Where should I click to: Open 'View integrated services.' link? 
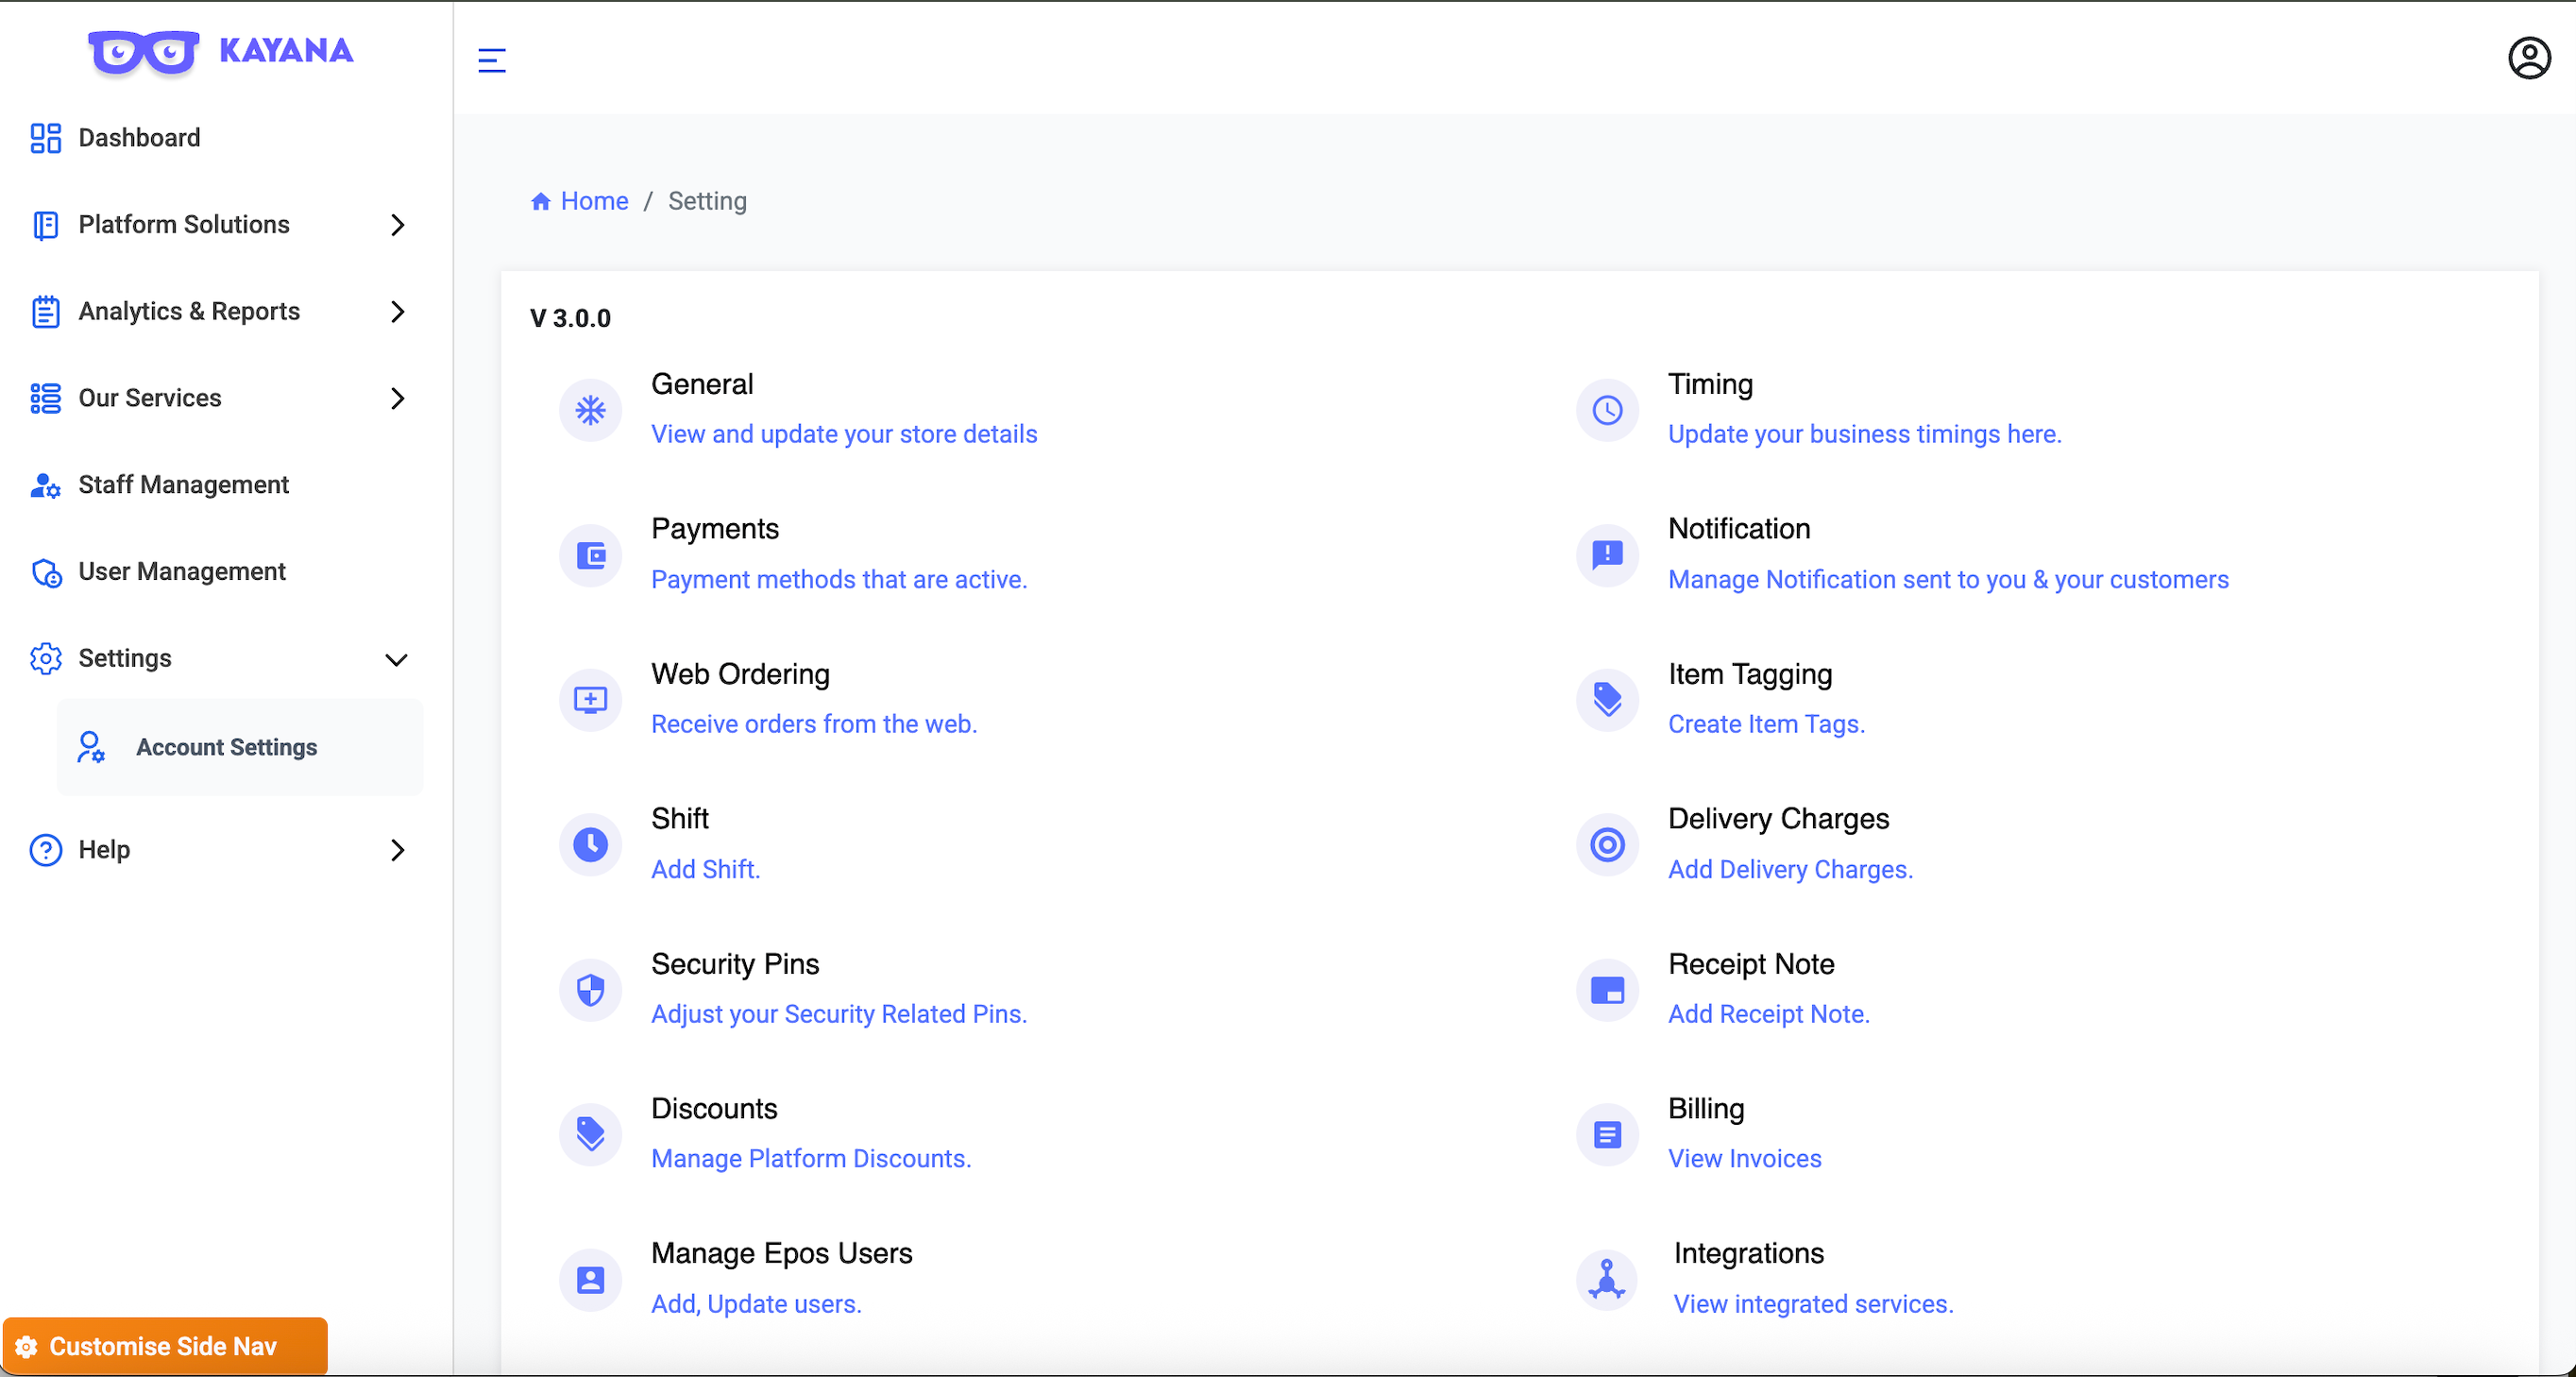pos(1813,1304)
